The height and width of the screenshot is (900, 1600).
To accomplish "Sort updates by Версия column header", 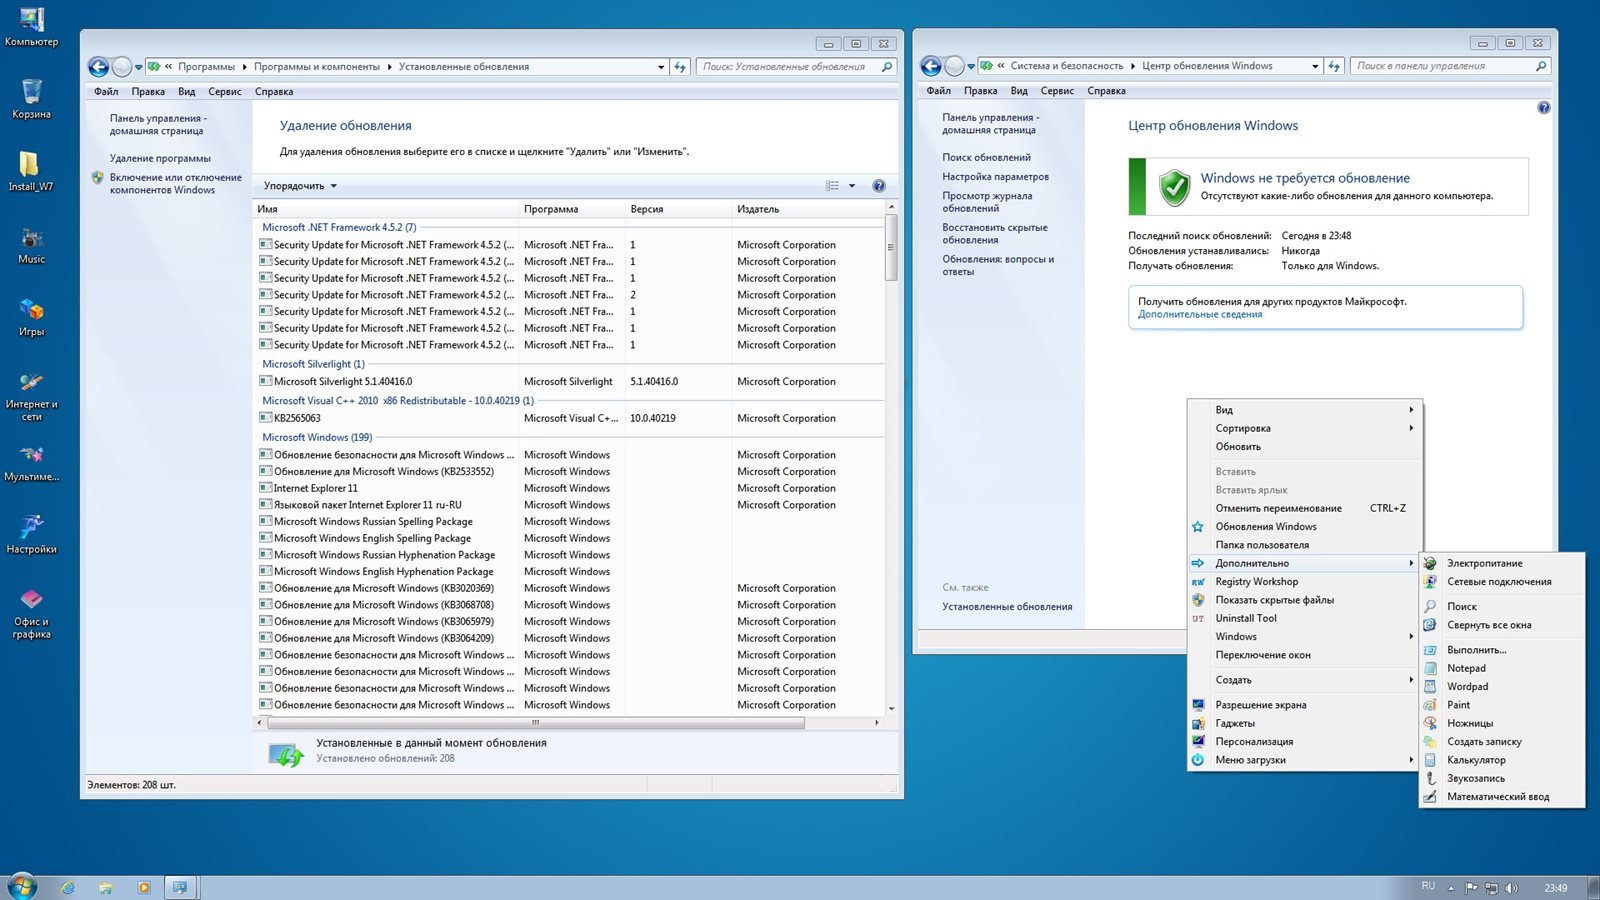I will (x=679, y=209).
